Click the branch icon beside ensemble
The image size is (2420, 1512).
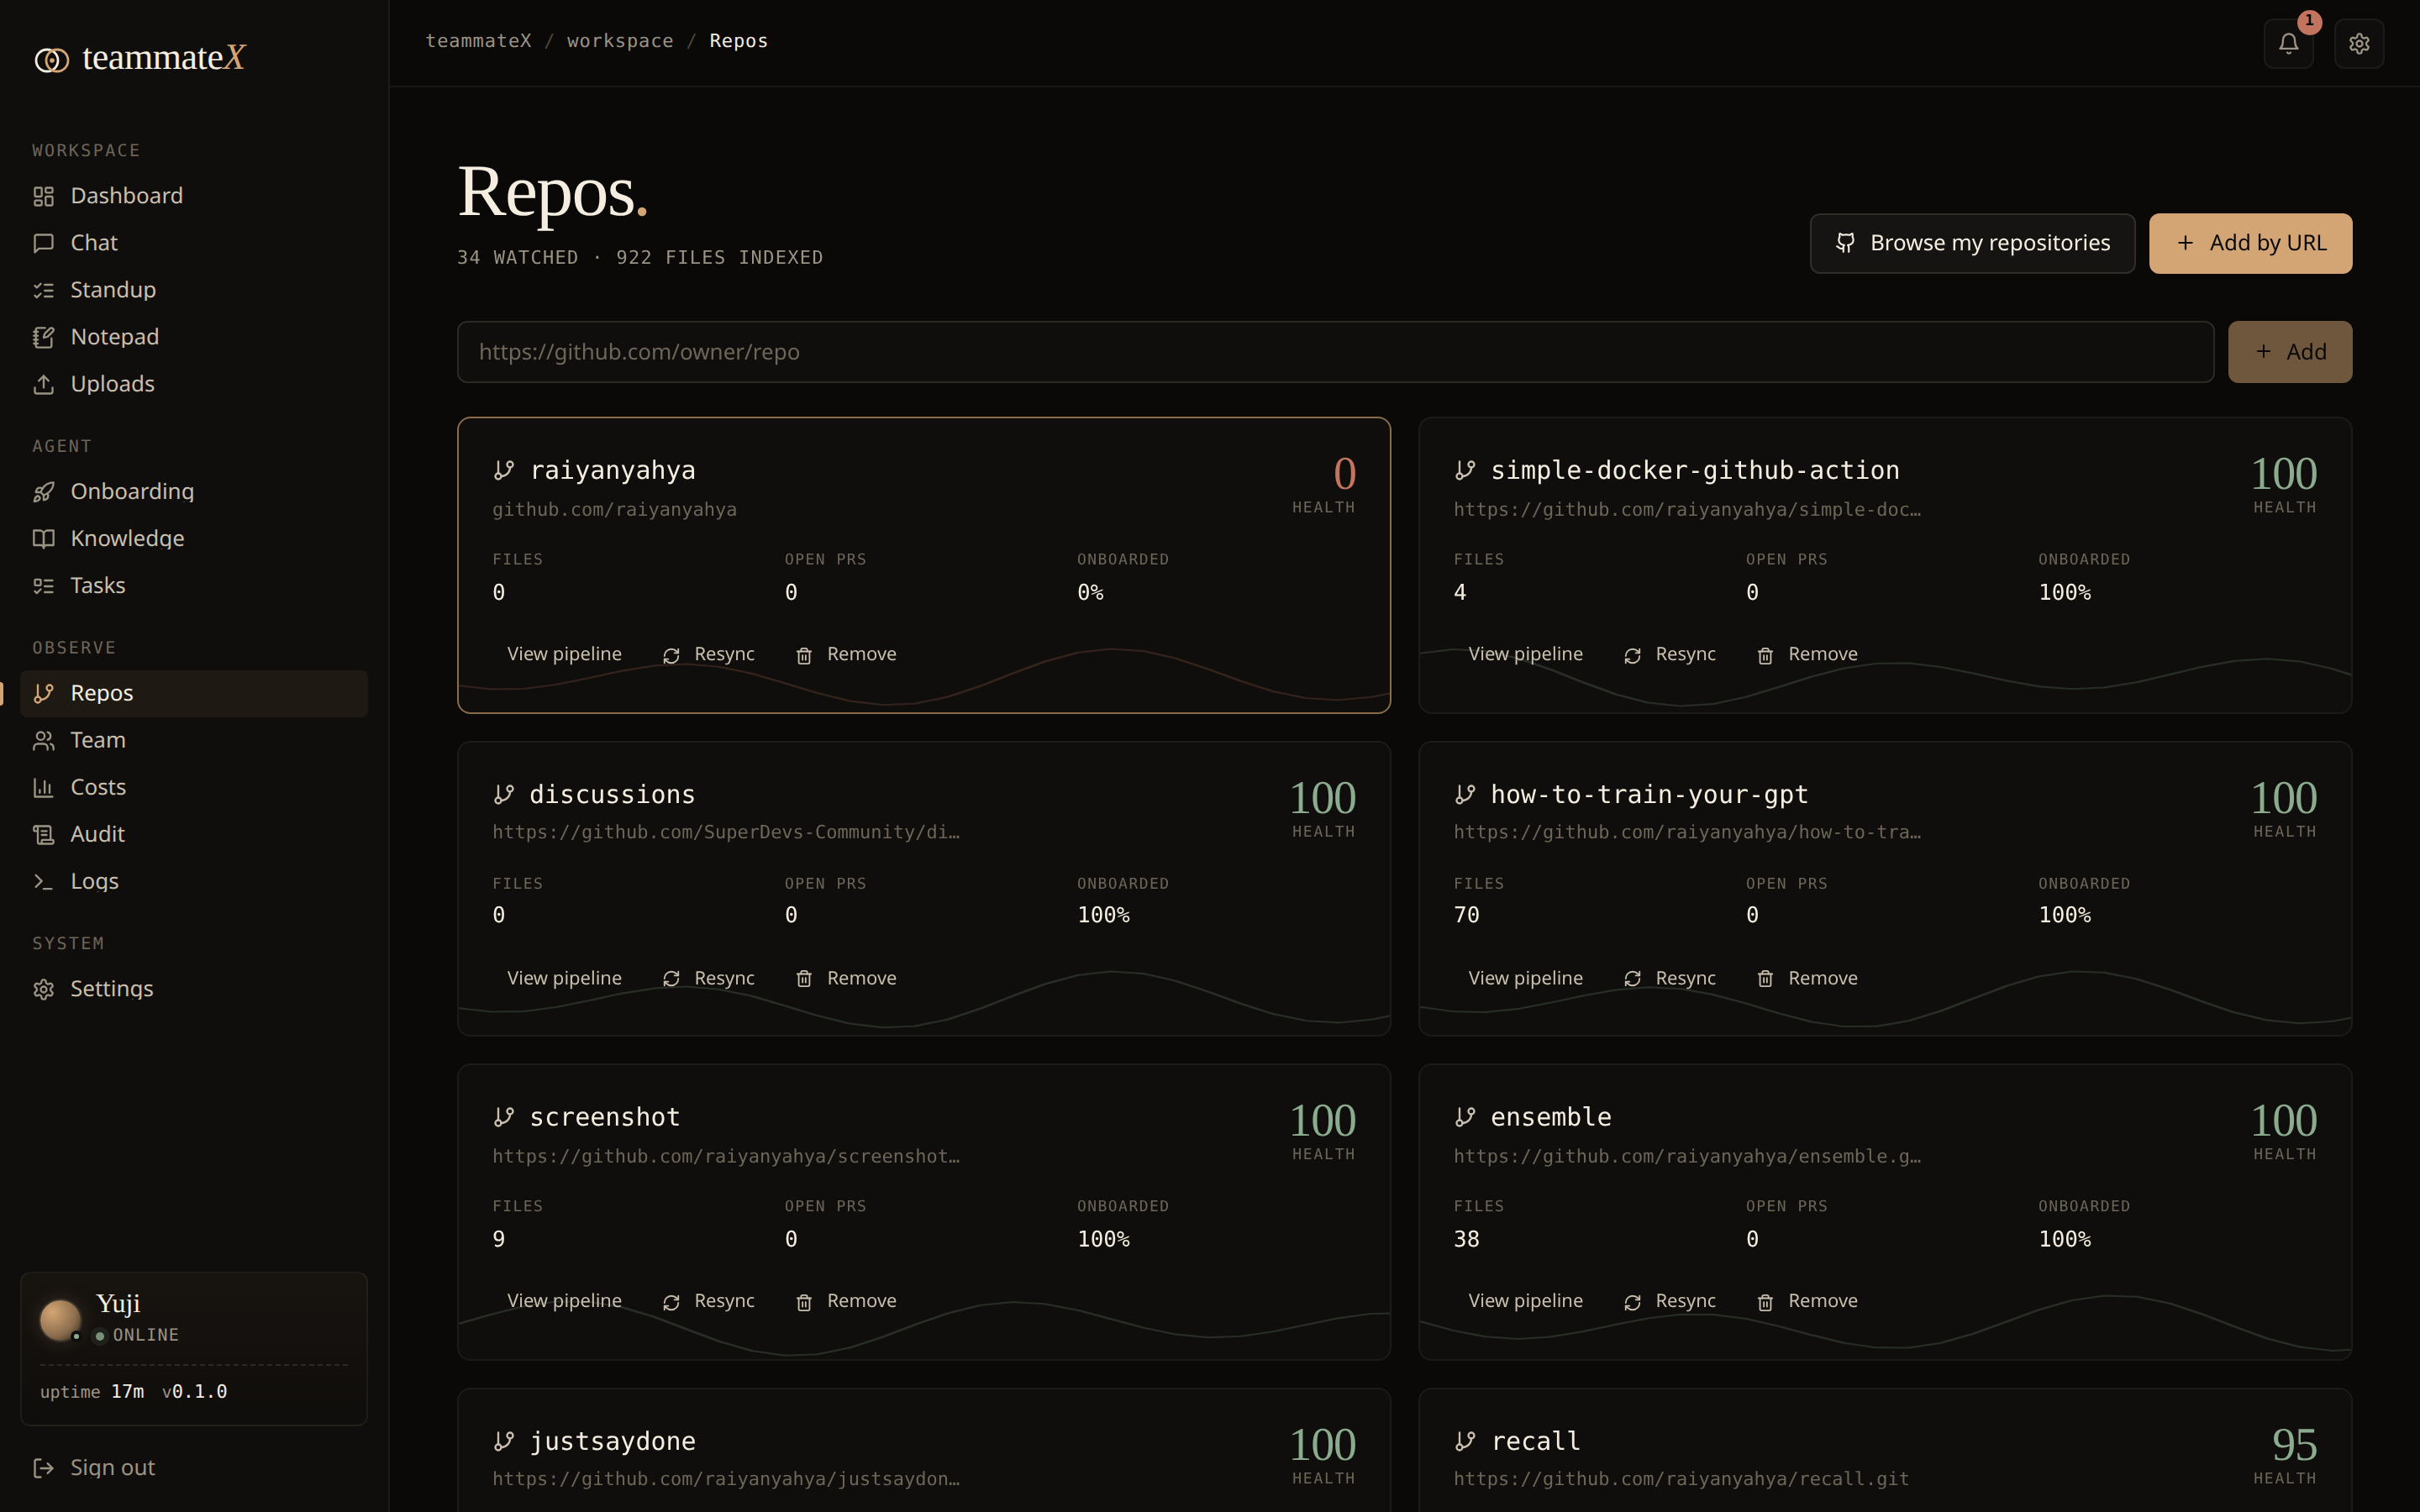(x=1465, y=1117)
